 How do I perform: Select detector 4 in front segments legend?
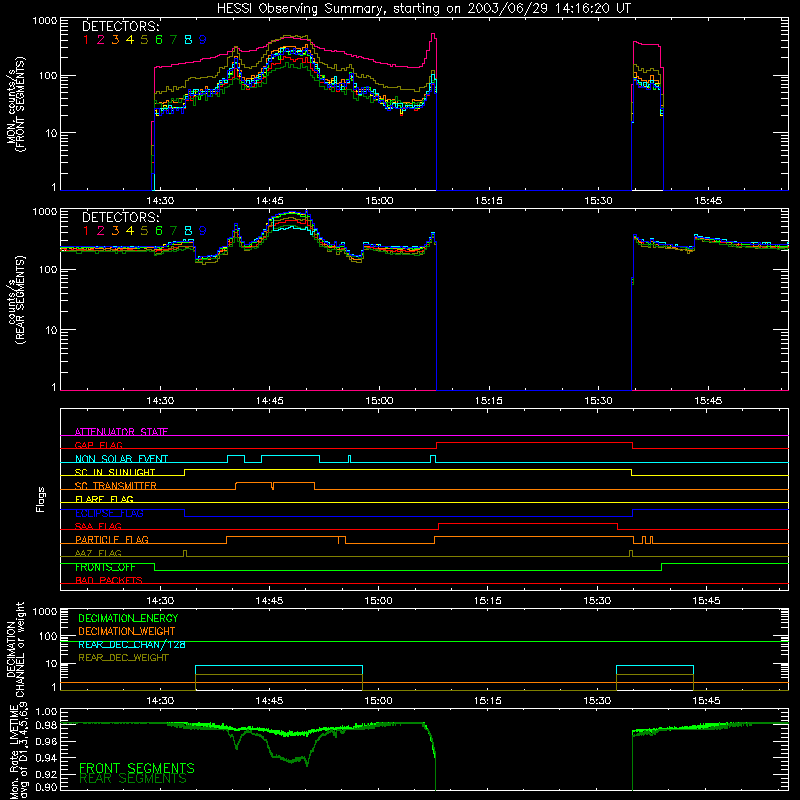[130, 40]
